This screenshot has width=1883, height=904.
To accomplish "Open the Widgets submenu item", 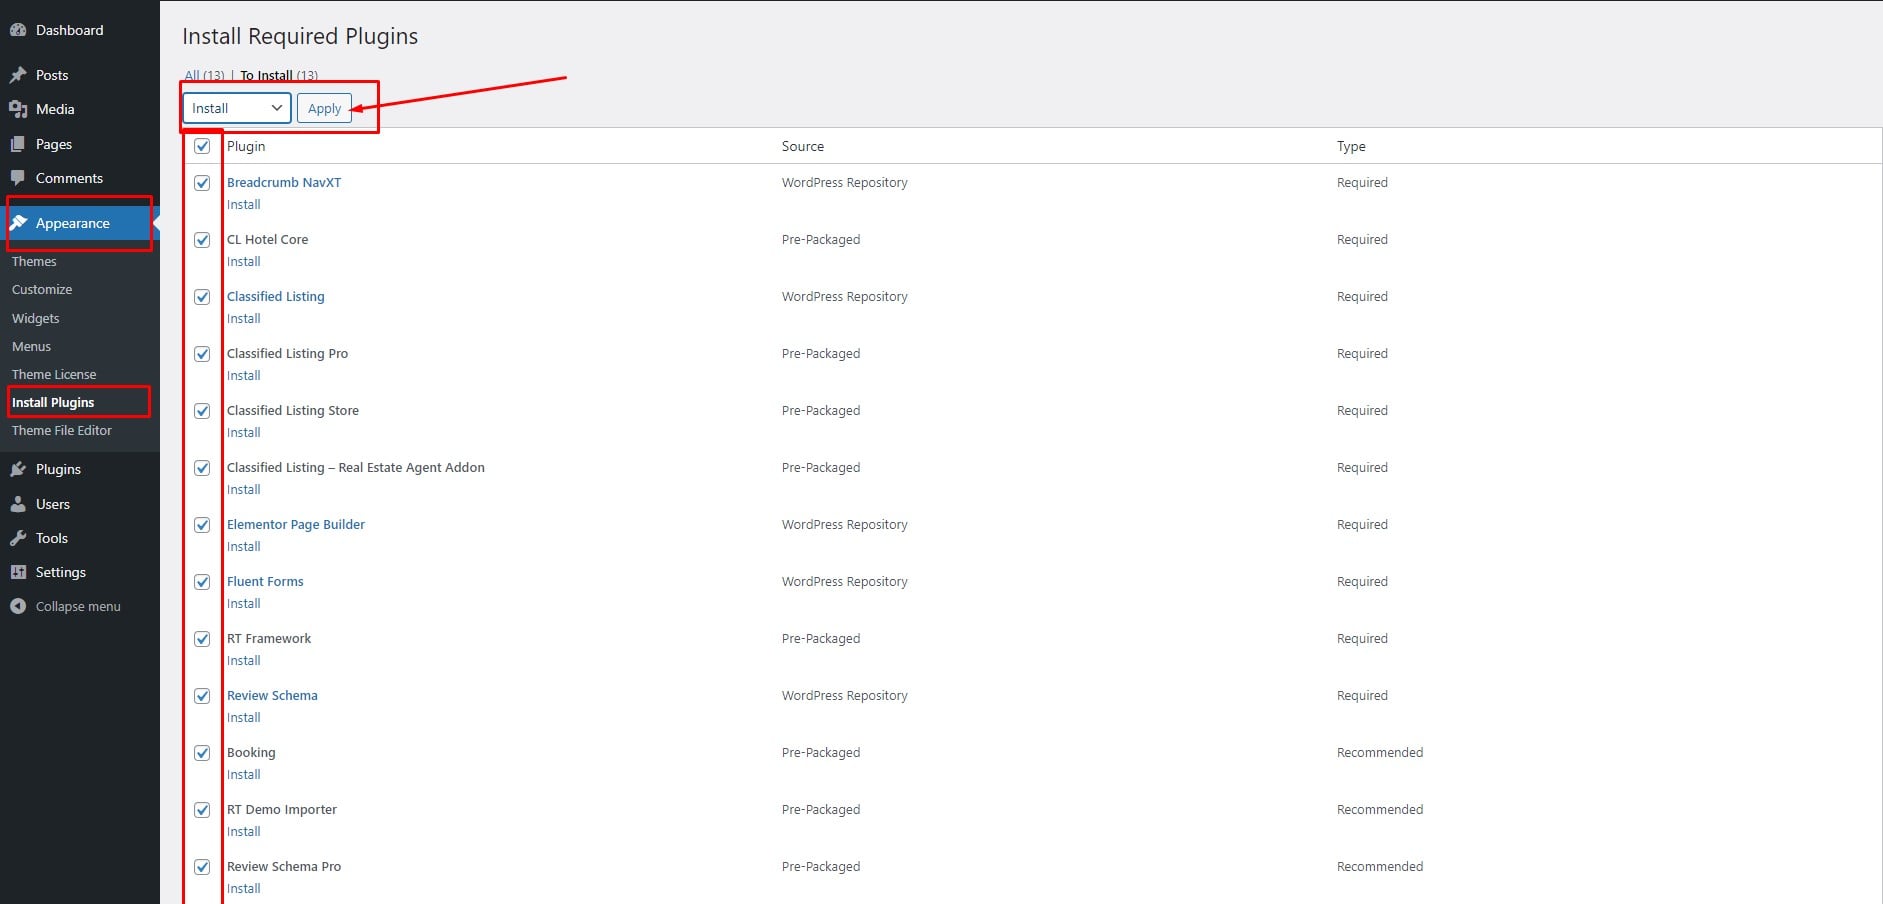I will 36,318.
